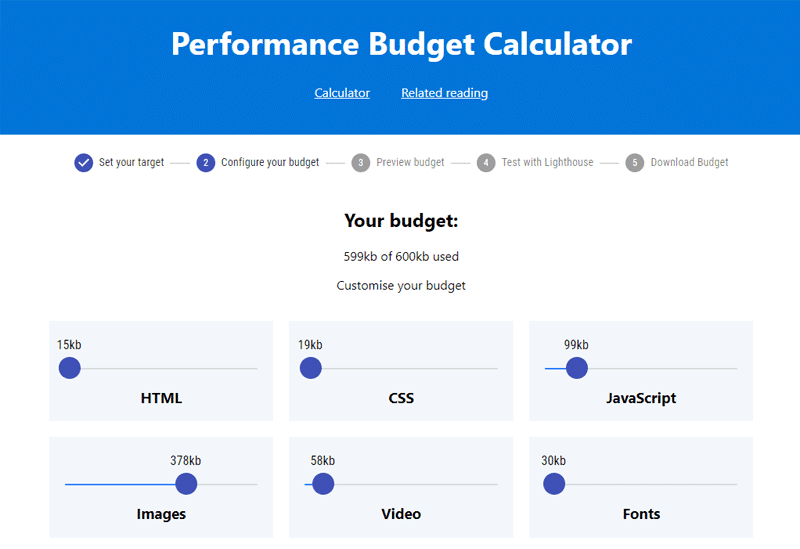Viewport: 800px width, 549px height.
Task: Click the JavaScript slider handle
Action: (576, 368)
